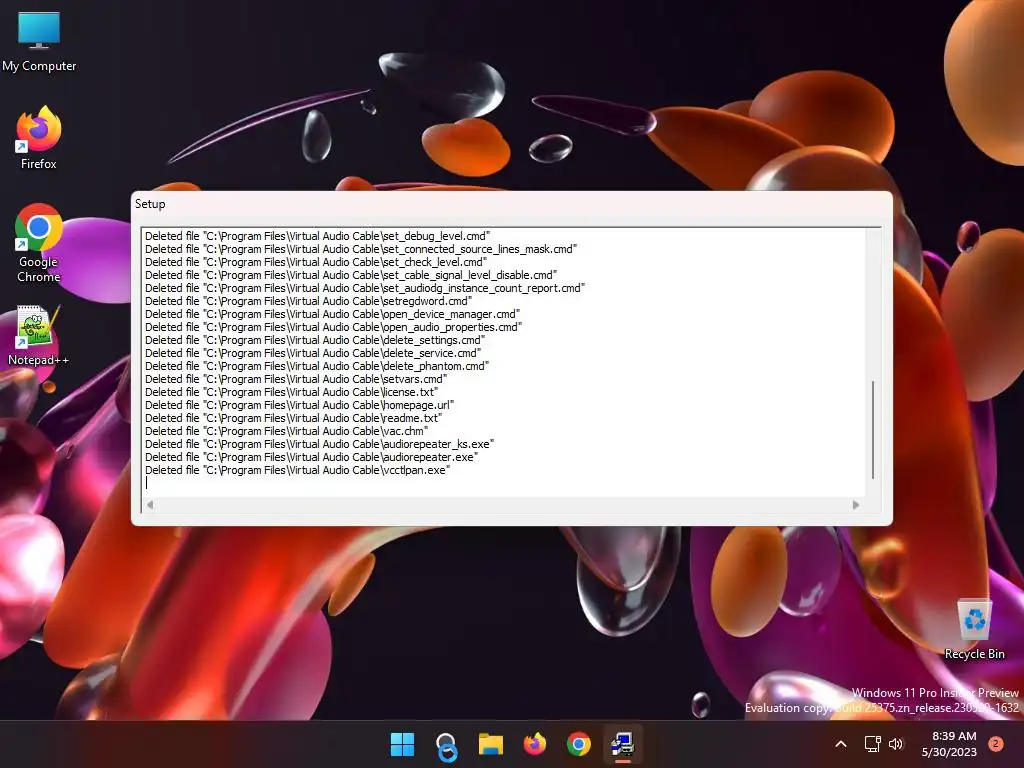Click the taskbar search icon

coord(447,745)
